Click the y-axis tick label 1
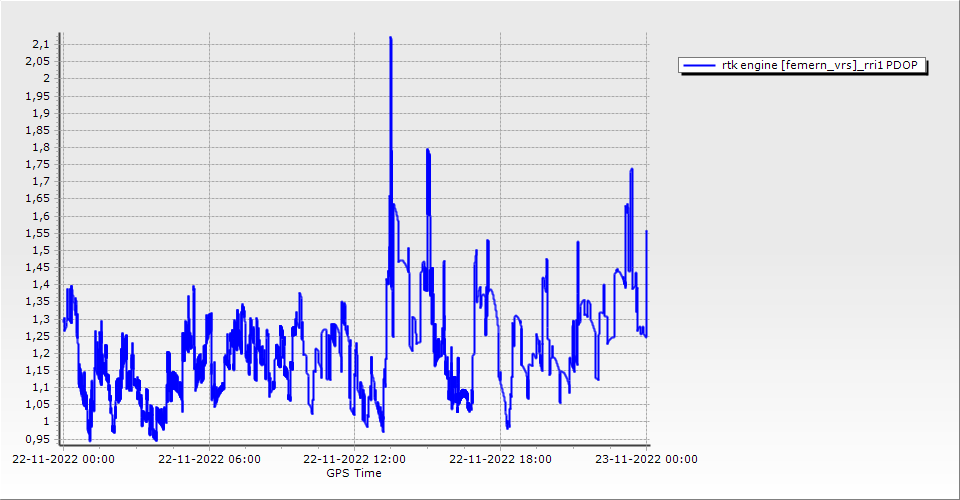 tap(46, 421)
